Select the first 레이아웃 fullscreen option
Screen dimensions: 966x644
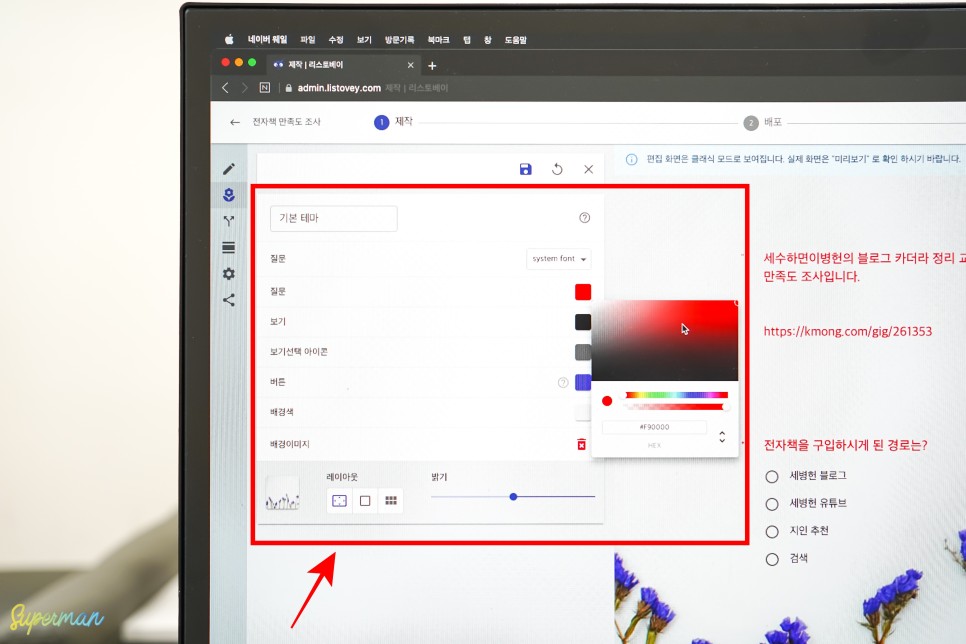[339, 500]
